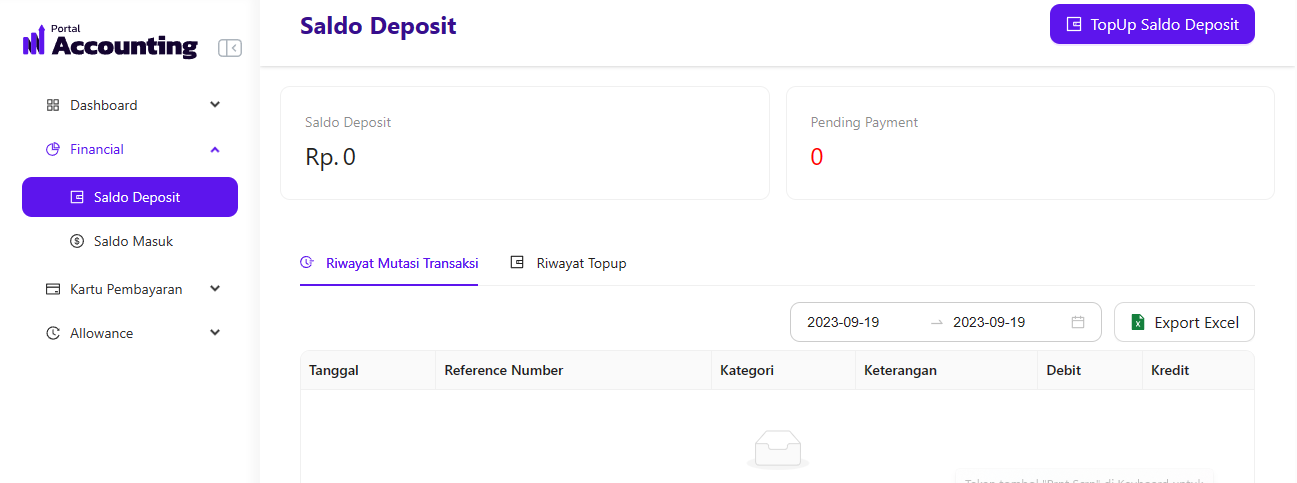Click the Dashboard grid icon
This screenshot has width=1297, height=483.
[x=53, y=105]
